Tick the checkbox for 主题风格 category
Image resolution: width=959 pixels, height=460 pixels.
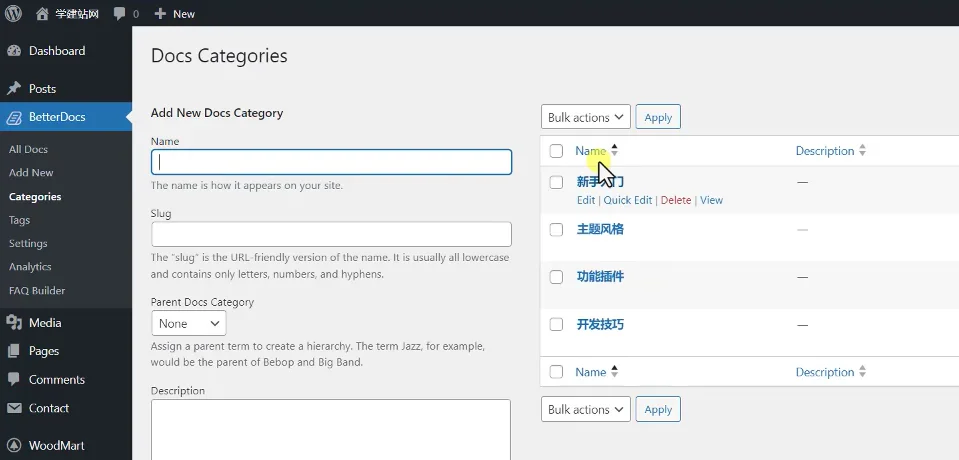tap(556, 229)
